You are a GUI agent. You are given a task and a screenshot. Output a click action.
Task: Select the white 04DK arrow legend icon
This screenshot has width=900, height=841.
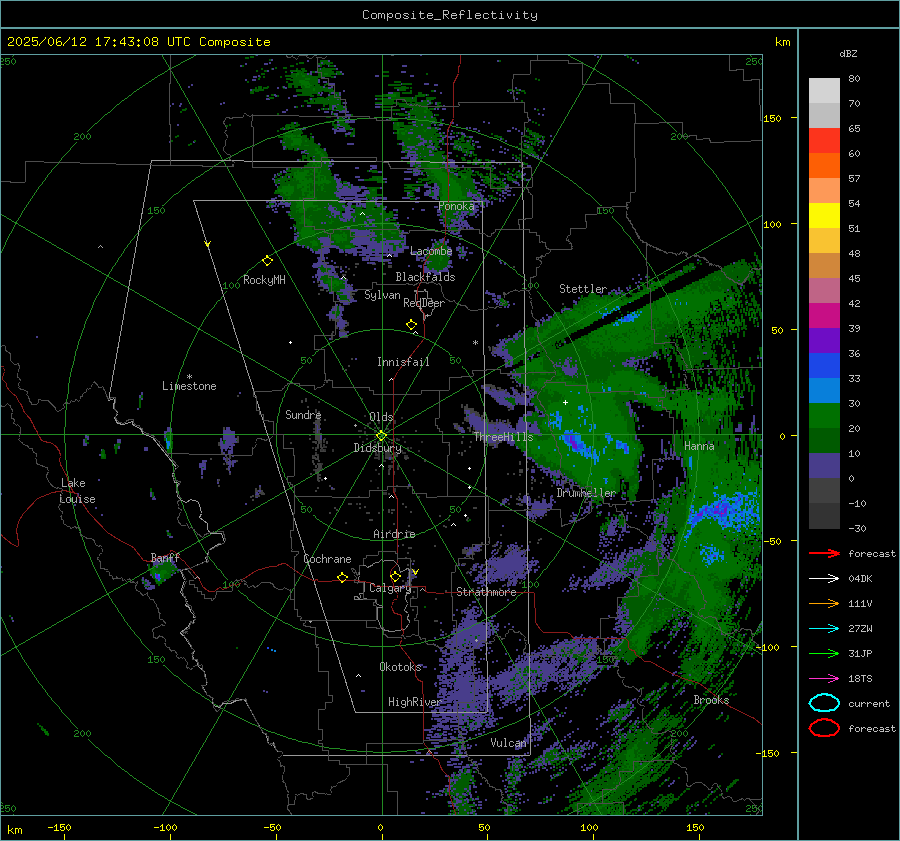tap(824, 578)
